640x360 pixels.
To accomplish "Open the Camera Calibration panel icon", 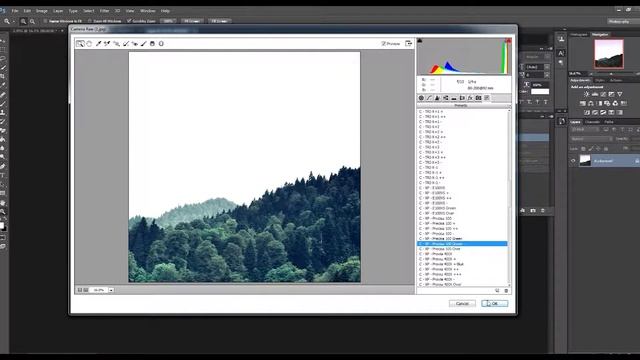I will (x=478, y=98).
